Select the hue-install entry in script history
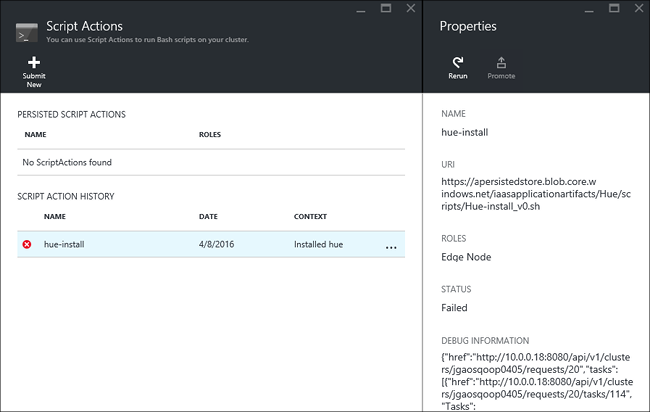This screenshot has height=412, width=650. coord(64,245)
